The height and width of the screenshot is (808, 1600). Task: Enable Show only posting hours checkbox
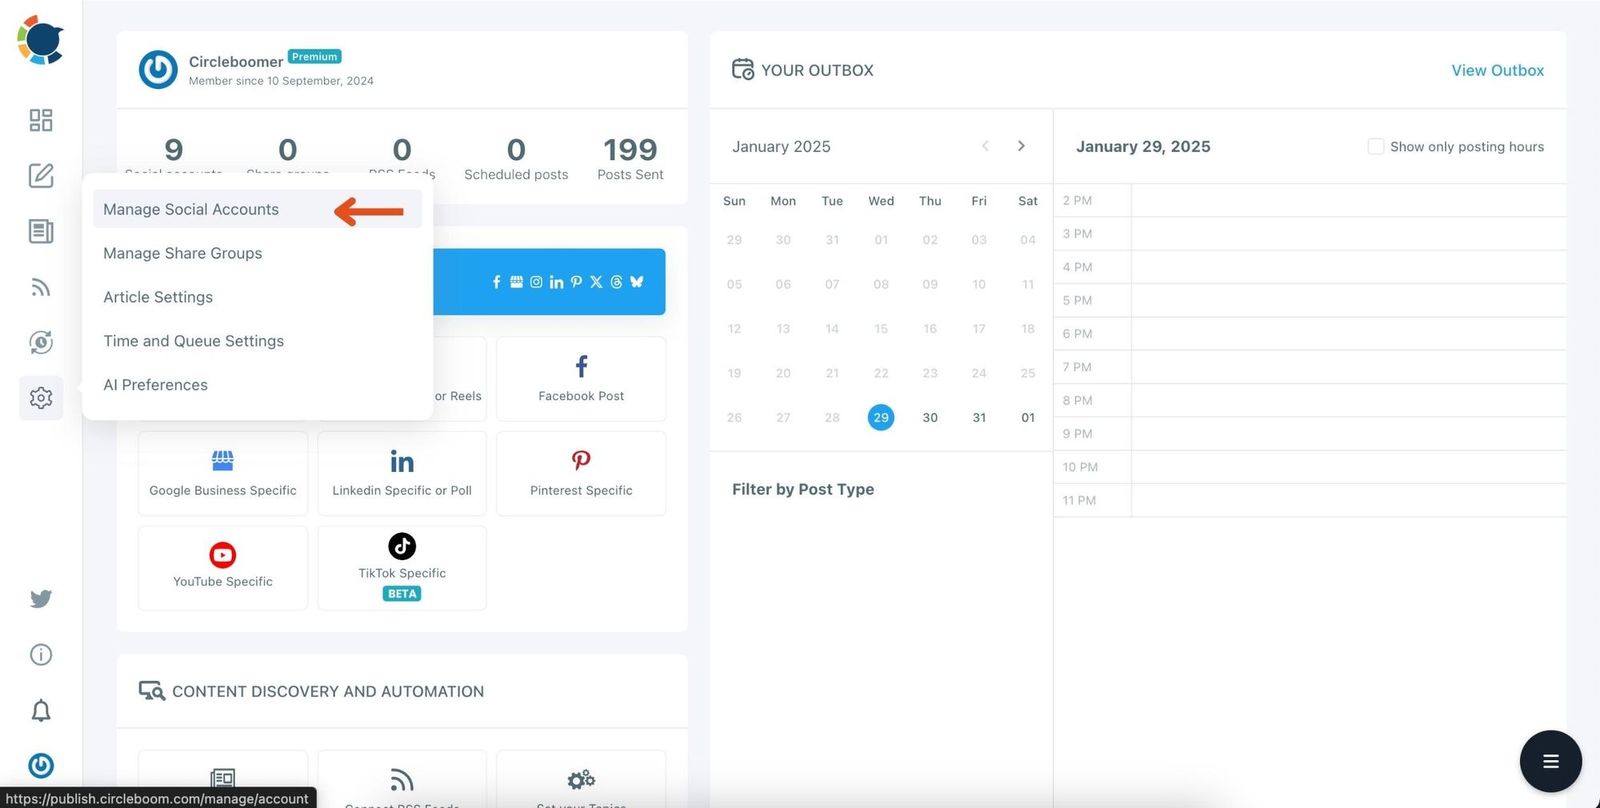pos(1376,147)
